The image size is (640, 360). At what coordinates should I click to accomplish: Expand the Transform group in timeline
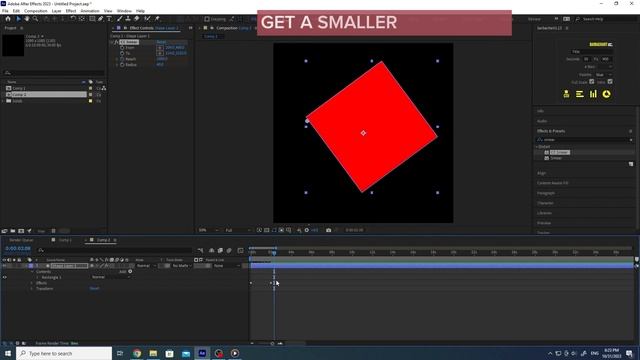(32, 289)
